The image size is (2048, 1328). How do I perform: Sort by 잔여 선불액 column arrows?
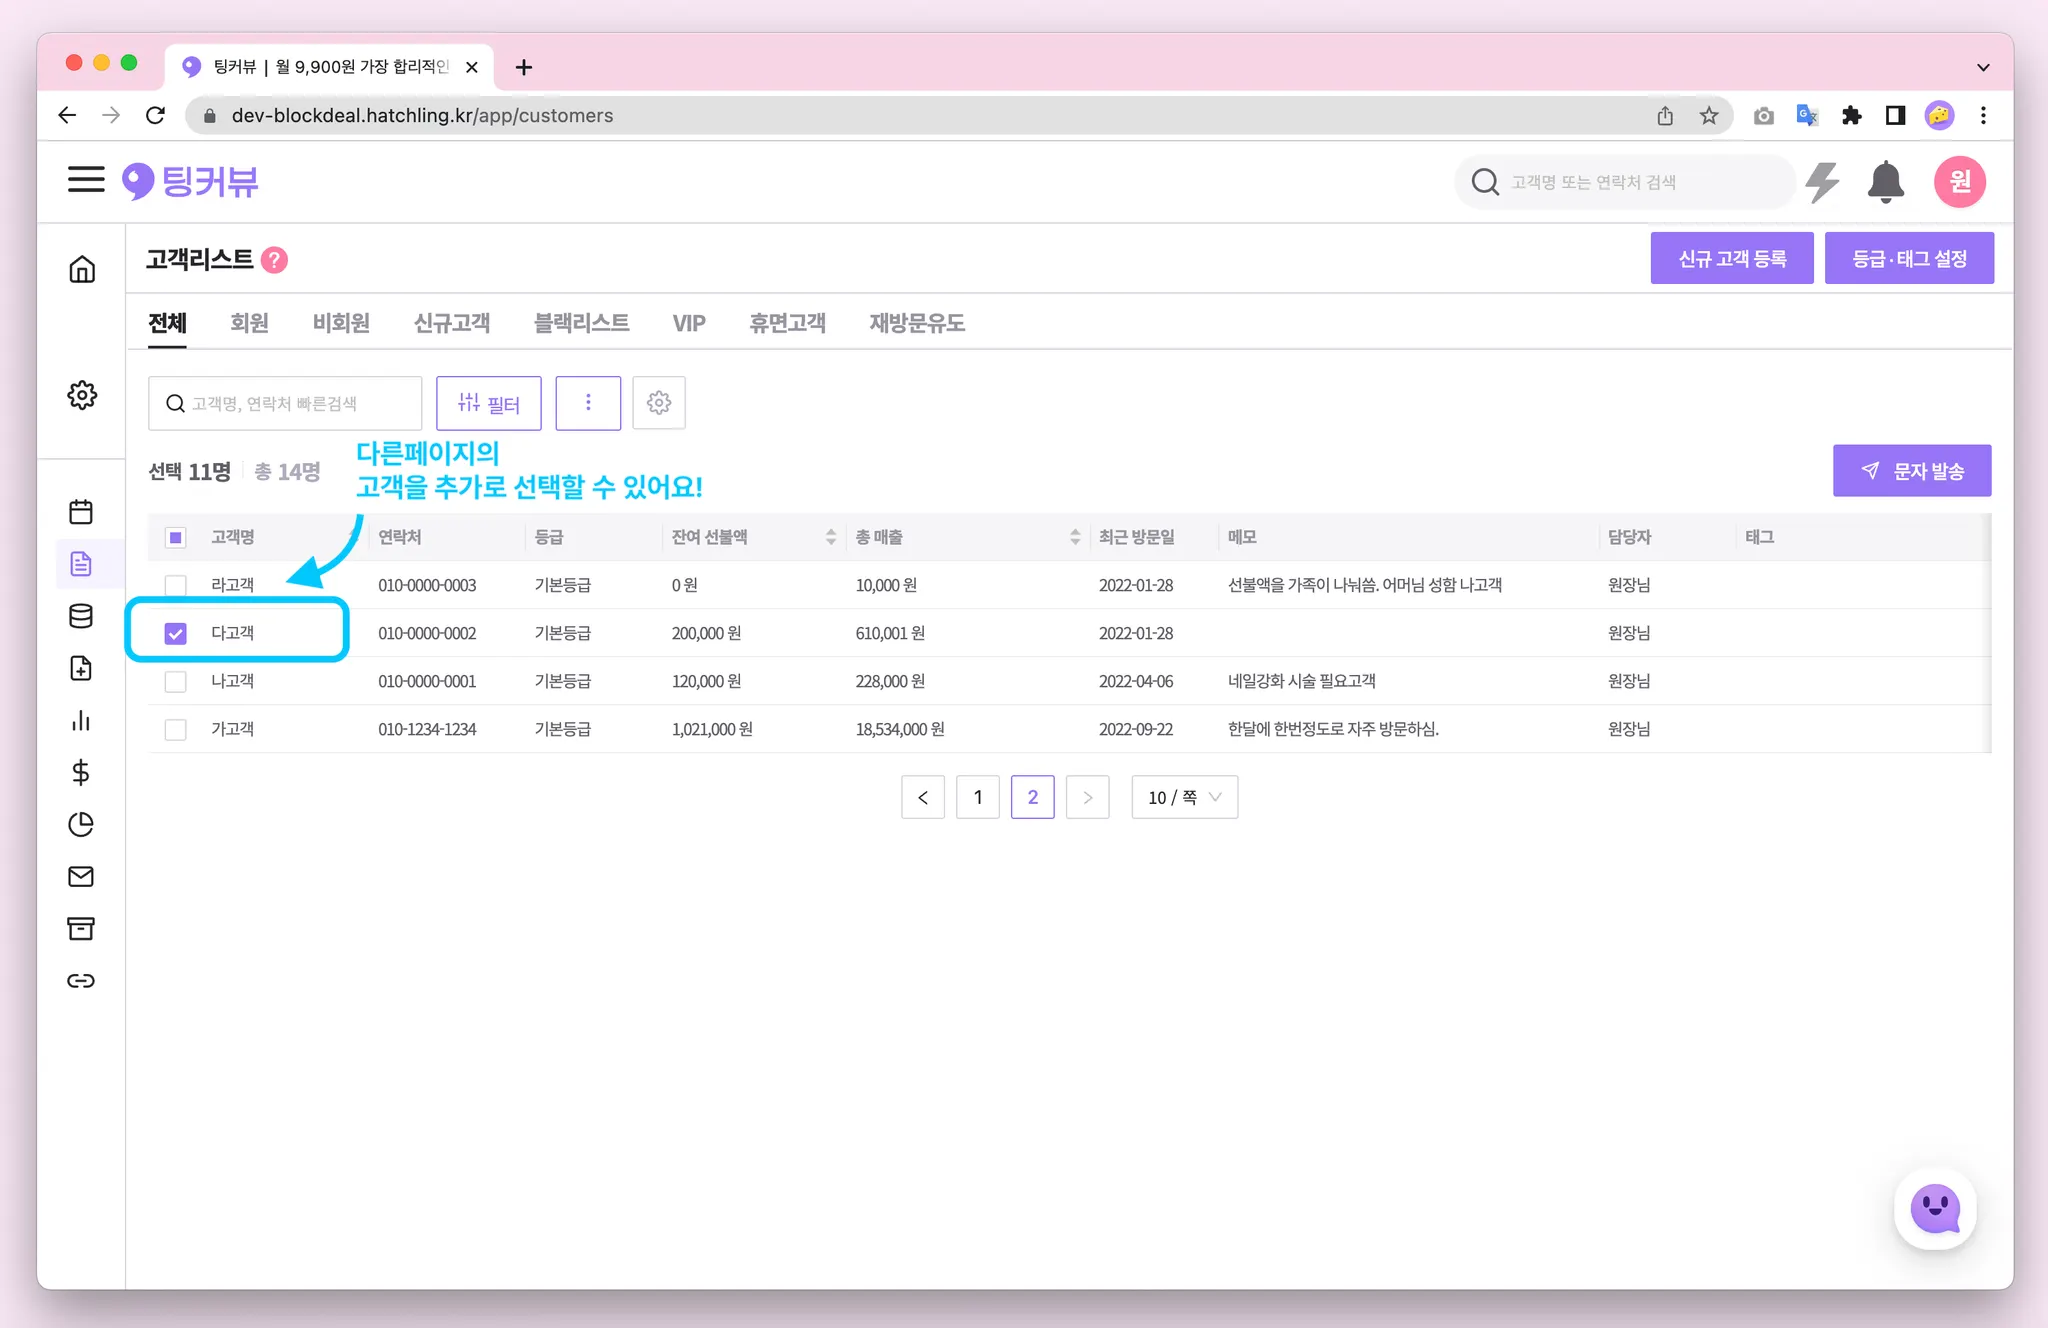[830, 537]
